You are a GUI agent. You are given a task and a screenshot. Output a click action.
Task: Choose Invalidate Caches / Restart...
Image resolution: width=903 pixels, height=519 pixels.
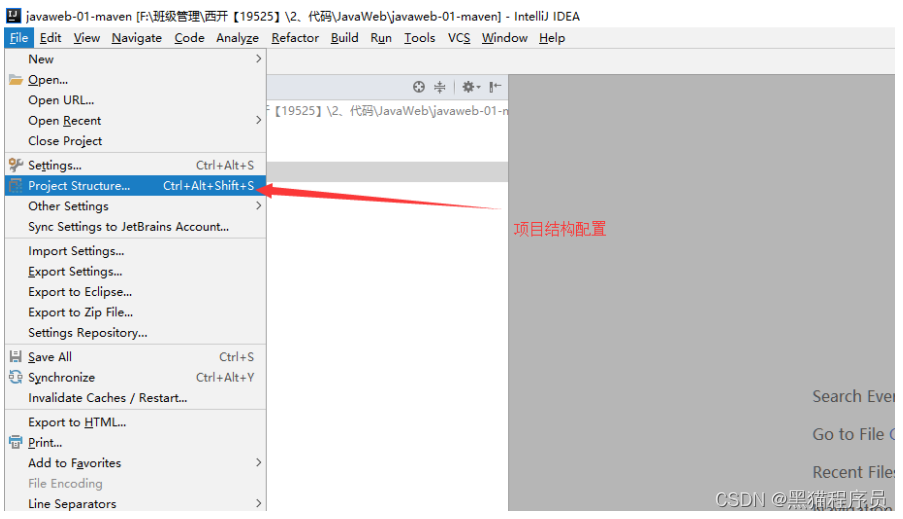point(135,397)
